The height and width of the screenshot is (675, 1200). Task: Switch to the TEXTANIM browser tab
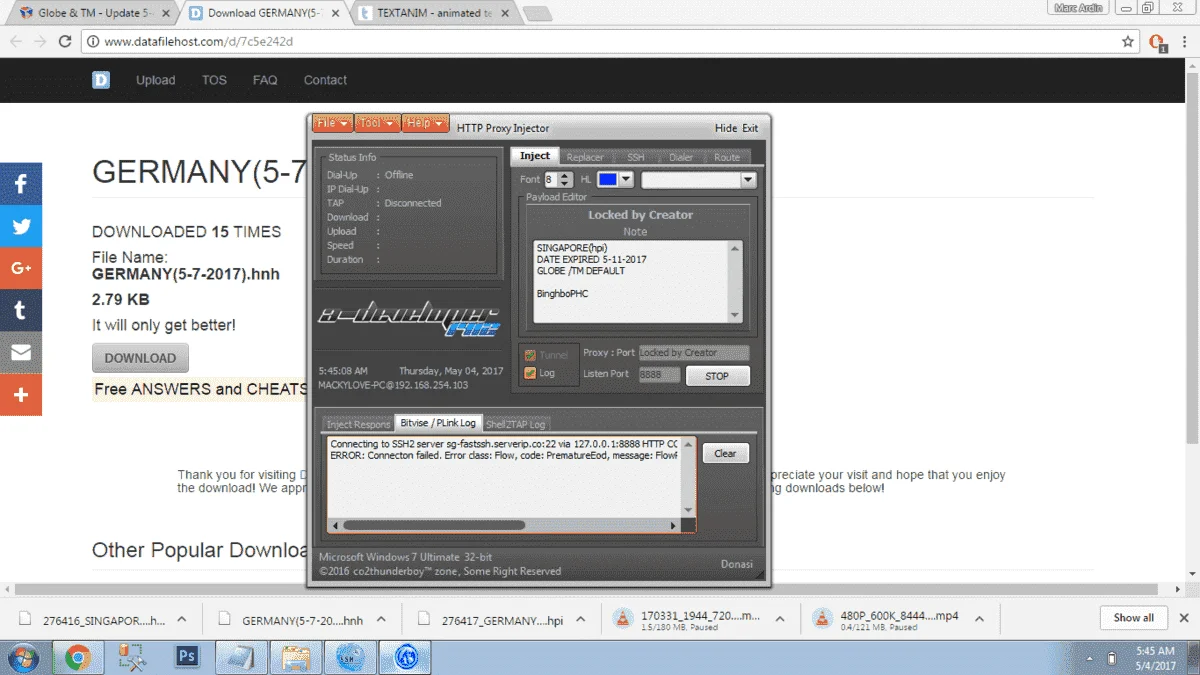click(x=435, y=14)
